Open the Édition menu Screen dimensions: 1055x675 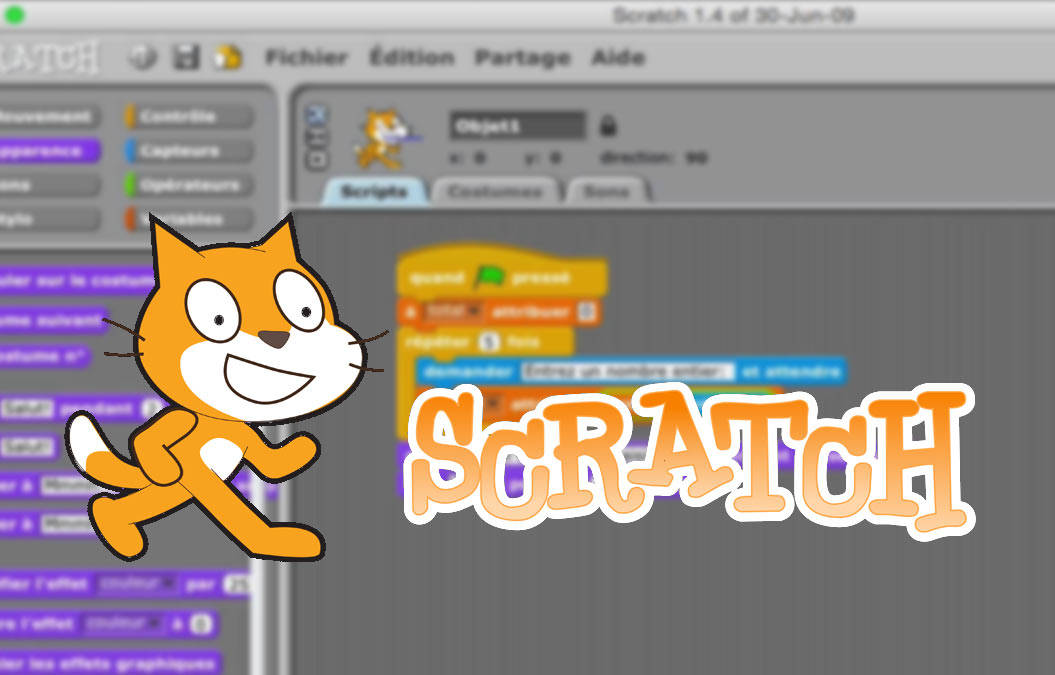coord(412,57)
